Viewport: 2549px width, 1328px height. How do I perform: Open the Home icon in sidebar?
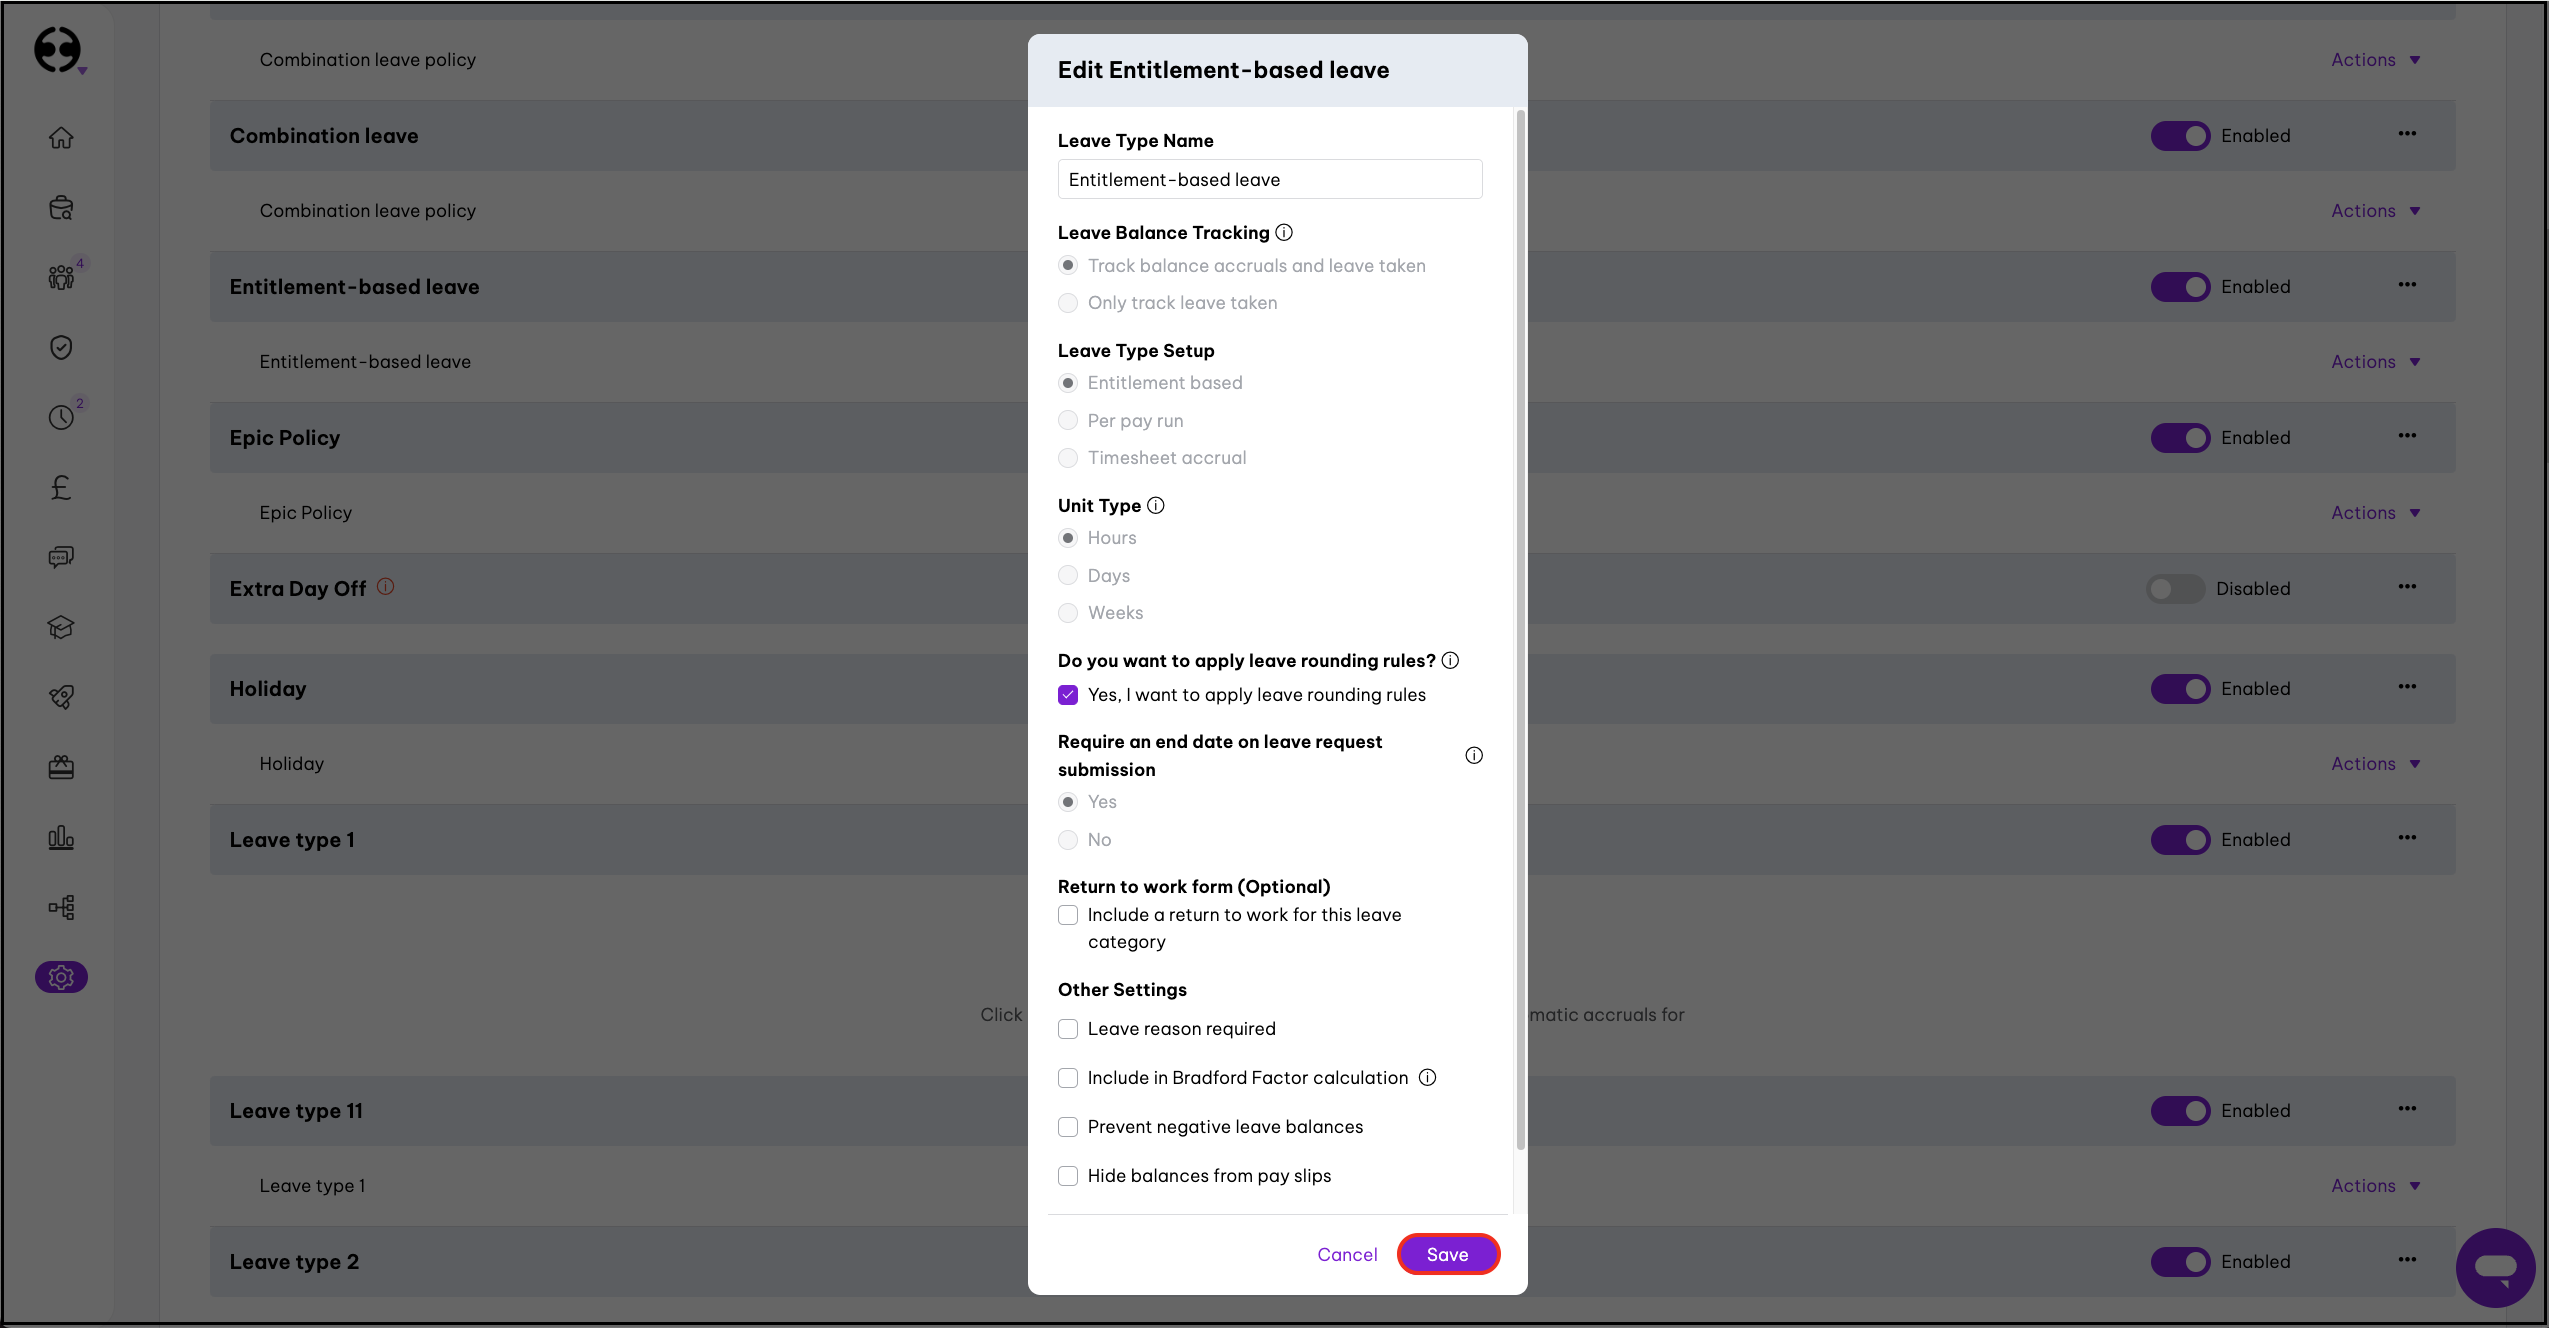pyautogui.click(x=61, y=138)
